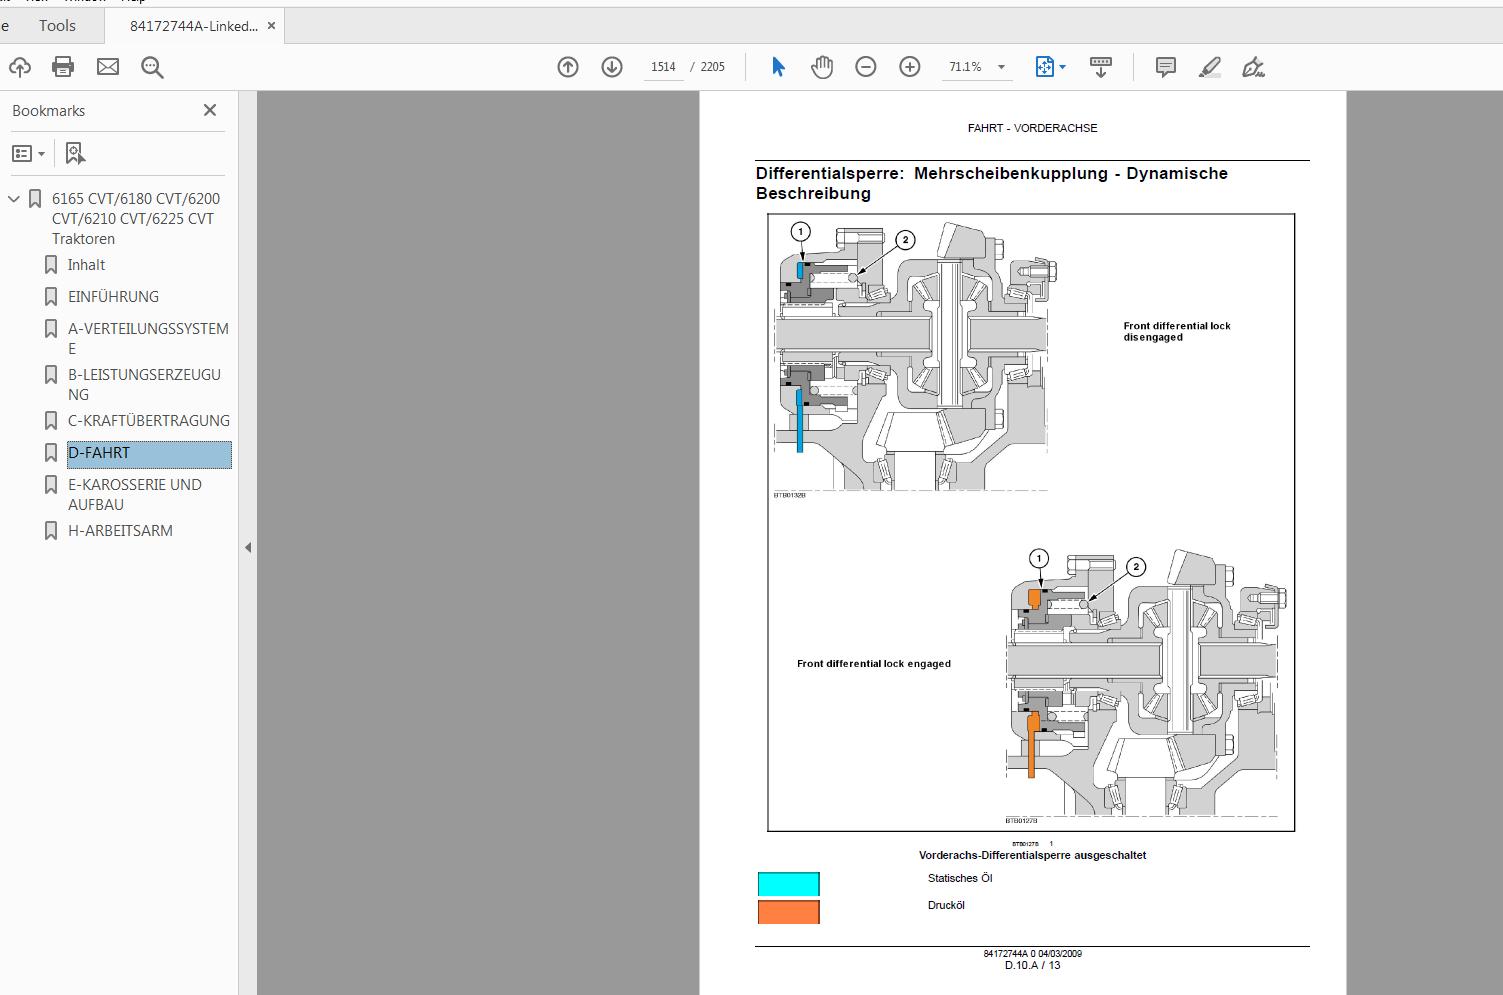Open the bookmark options dropdown menu
Viewport: 1503px width, 995px height.
(x=28, y=153)
